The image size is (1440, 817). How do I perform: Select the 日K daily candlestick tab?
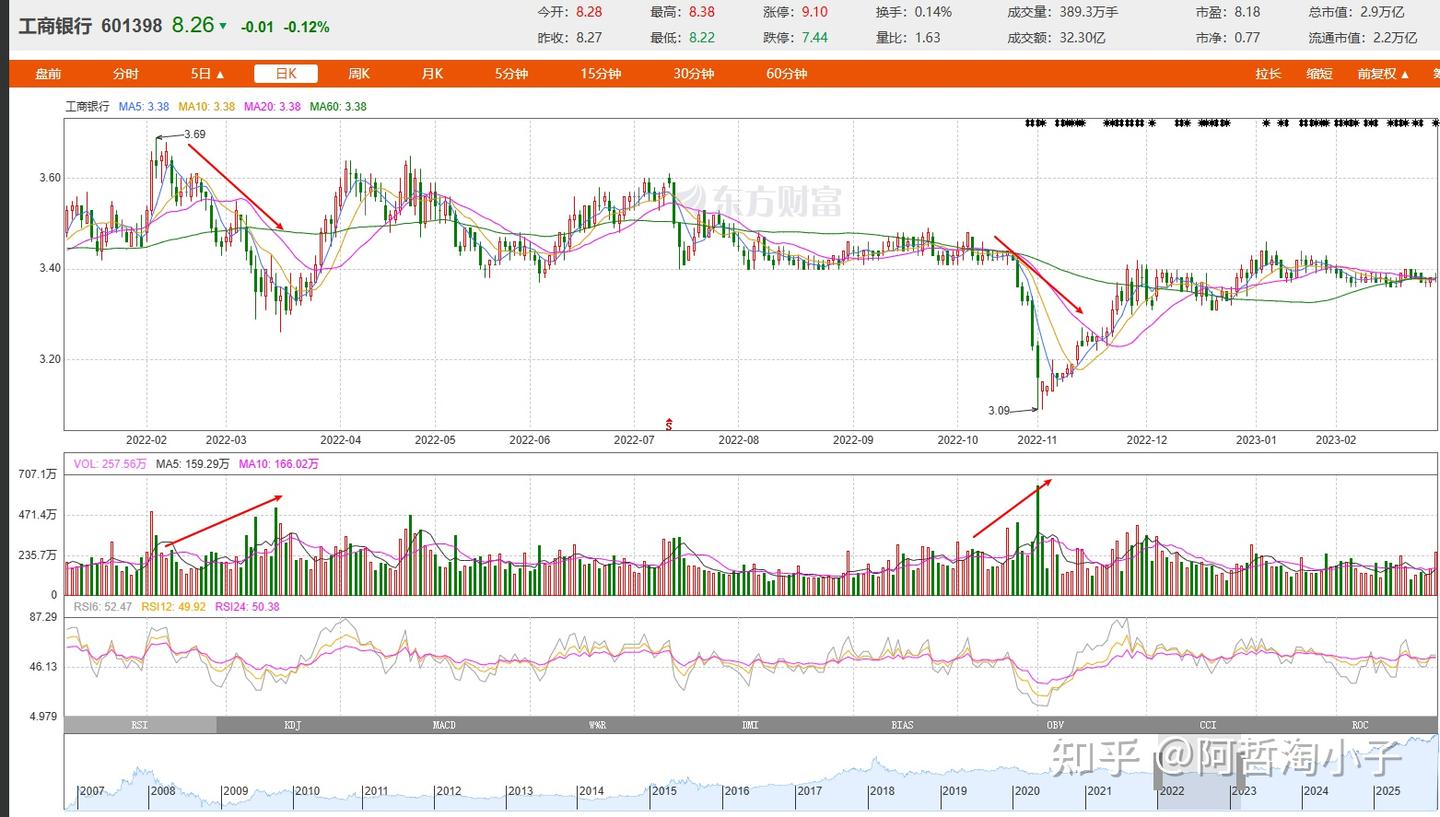286,74
